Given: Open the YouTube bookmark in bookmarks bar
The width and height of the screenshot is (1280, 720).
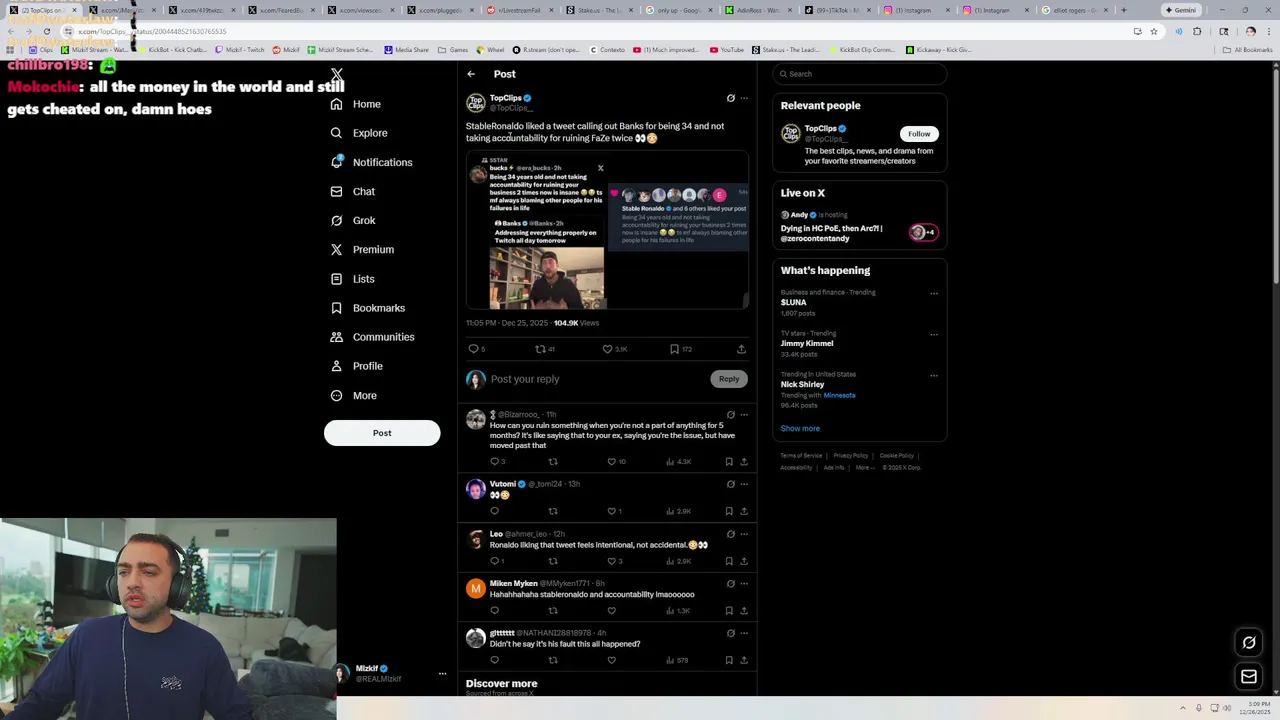Looking at the screenshot, I should coord(727,49).
